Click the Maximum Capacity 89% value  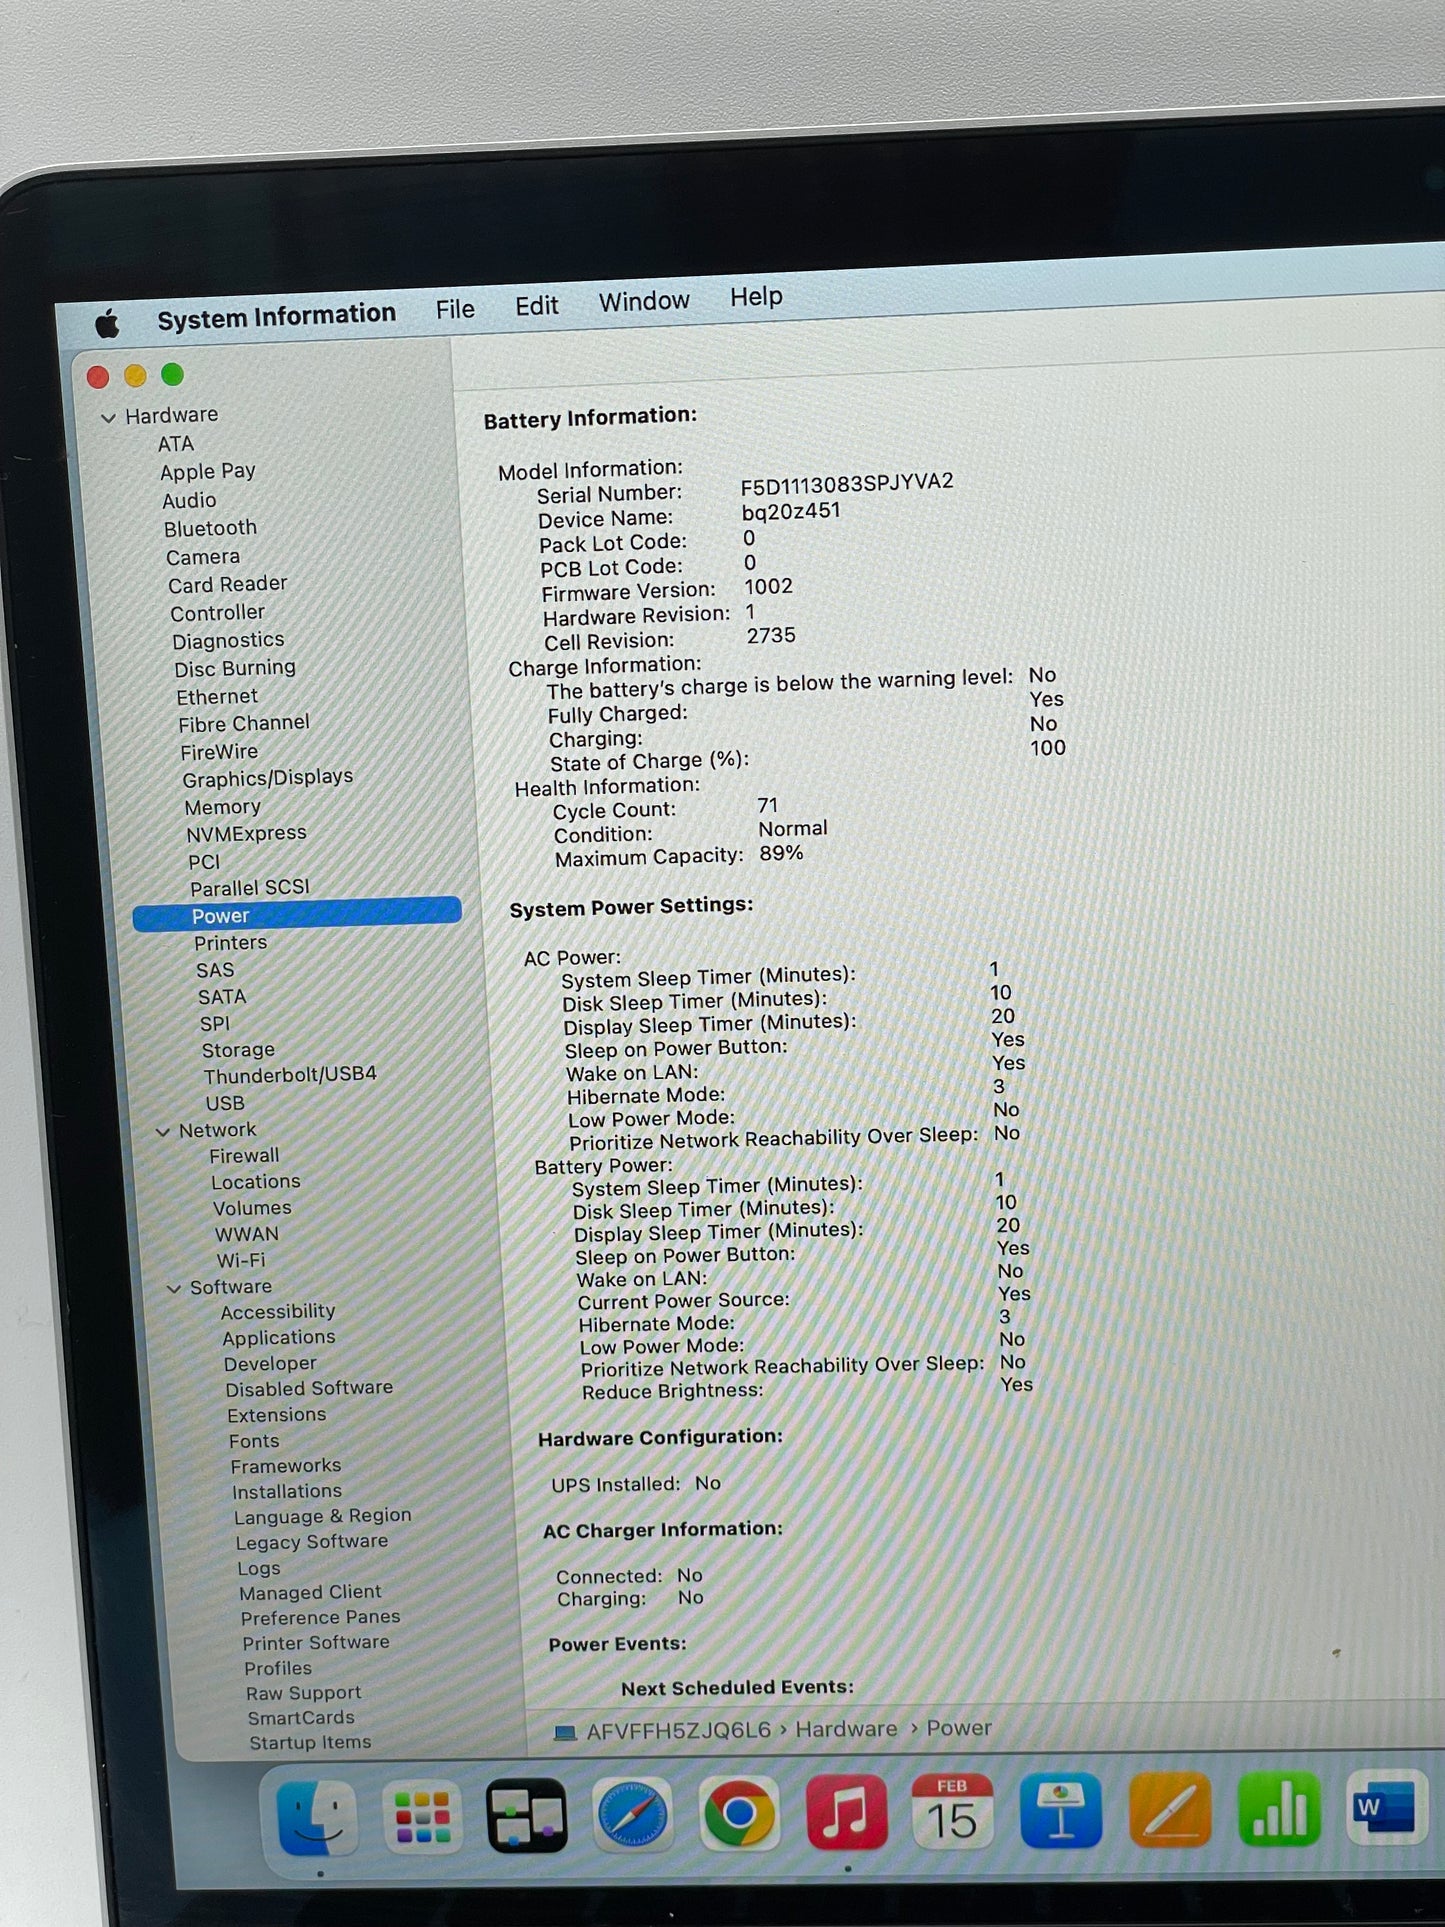781,854
